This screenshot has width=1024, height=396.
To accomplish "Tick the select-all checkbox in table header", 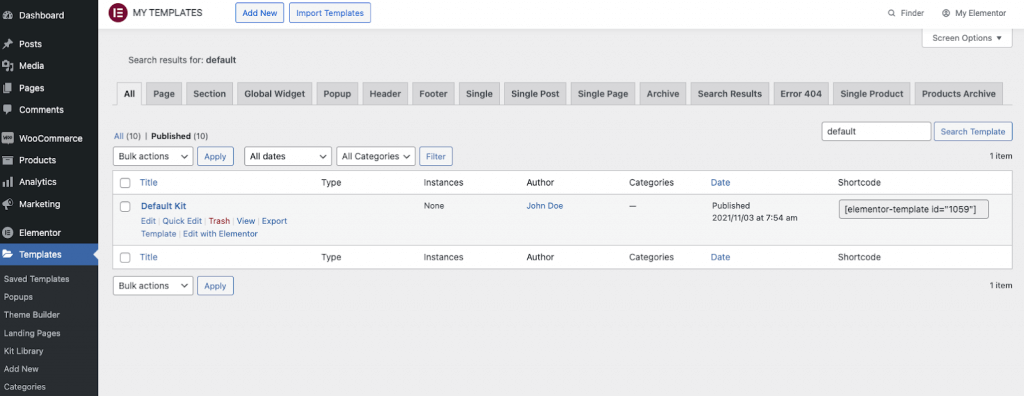I will pyautogui.click(x=125, y=183).
